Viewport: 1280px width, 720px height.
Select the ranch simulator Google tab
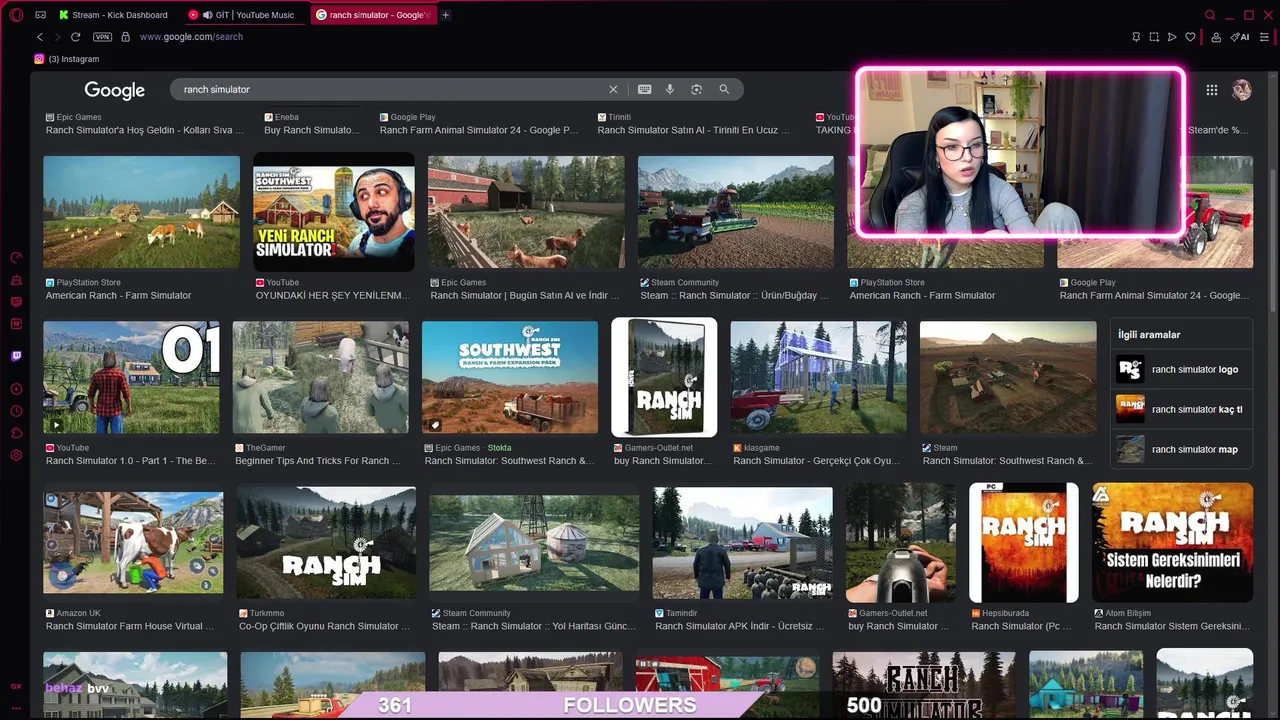coord(372,15)
